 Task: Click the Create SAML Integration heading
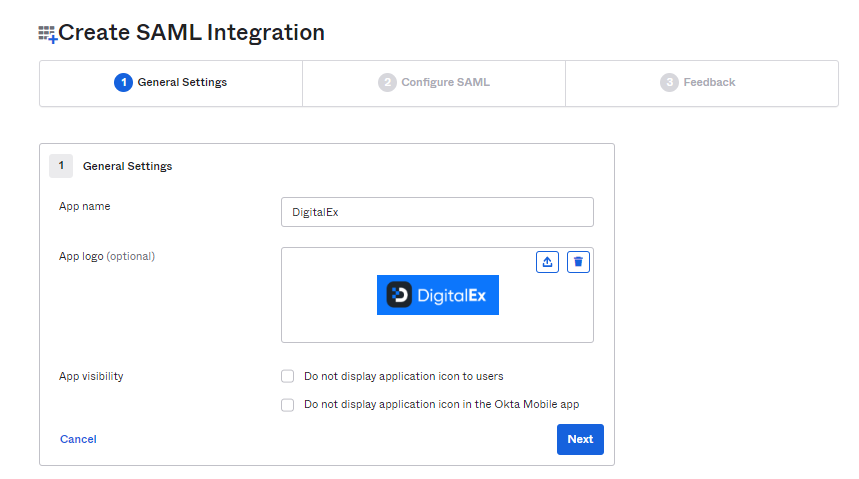tap(191, 33)
